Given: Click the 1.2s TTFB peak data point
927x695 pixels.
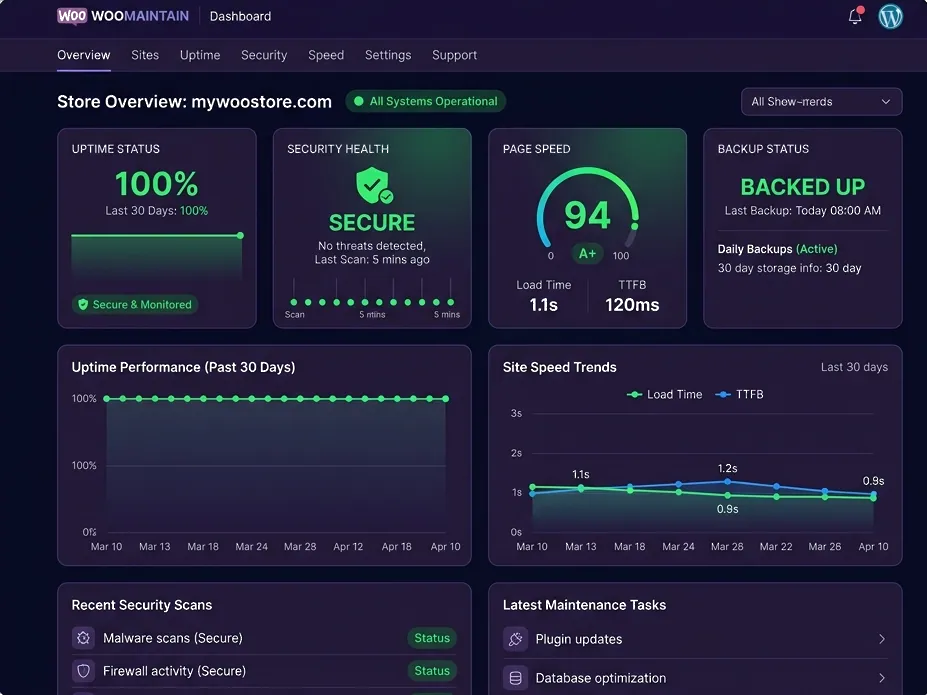Looking at the screenshot, I should tap(727, 482).
